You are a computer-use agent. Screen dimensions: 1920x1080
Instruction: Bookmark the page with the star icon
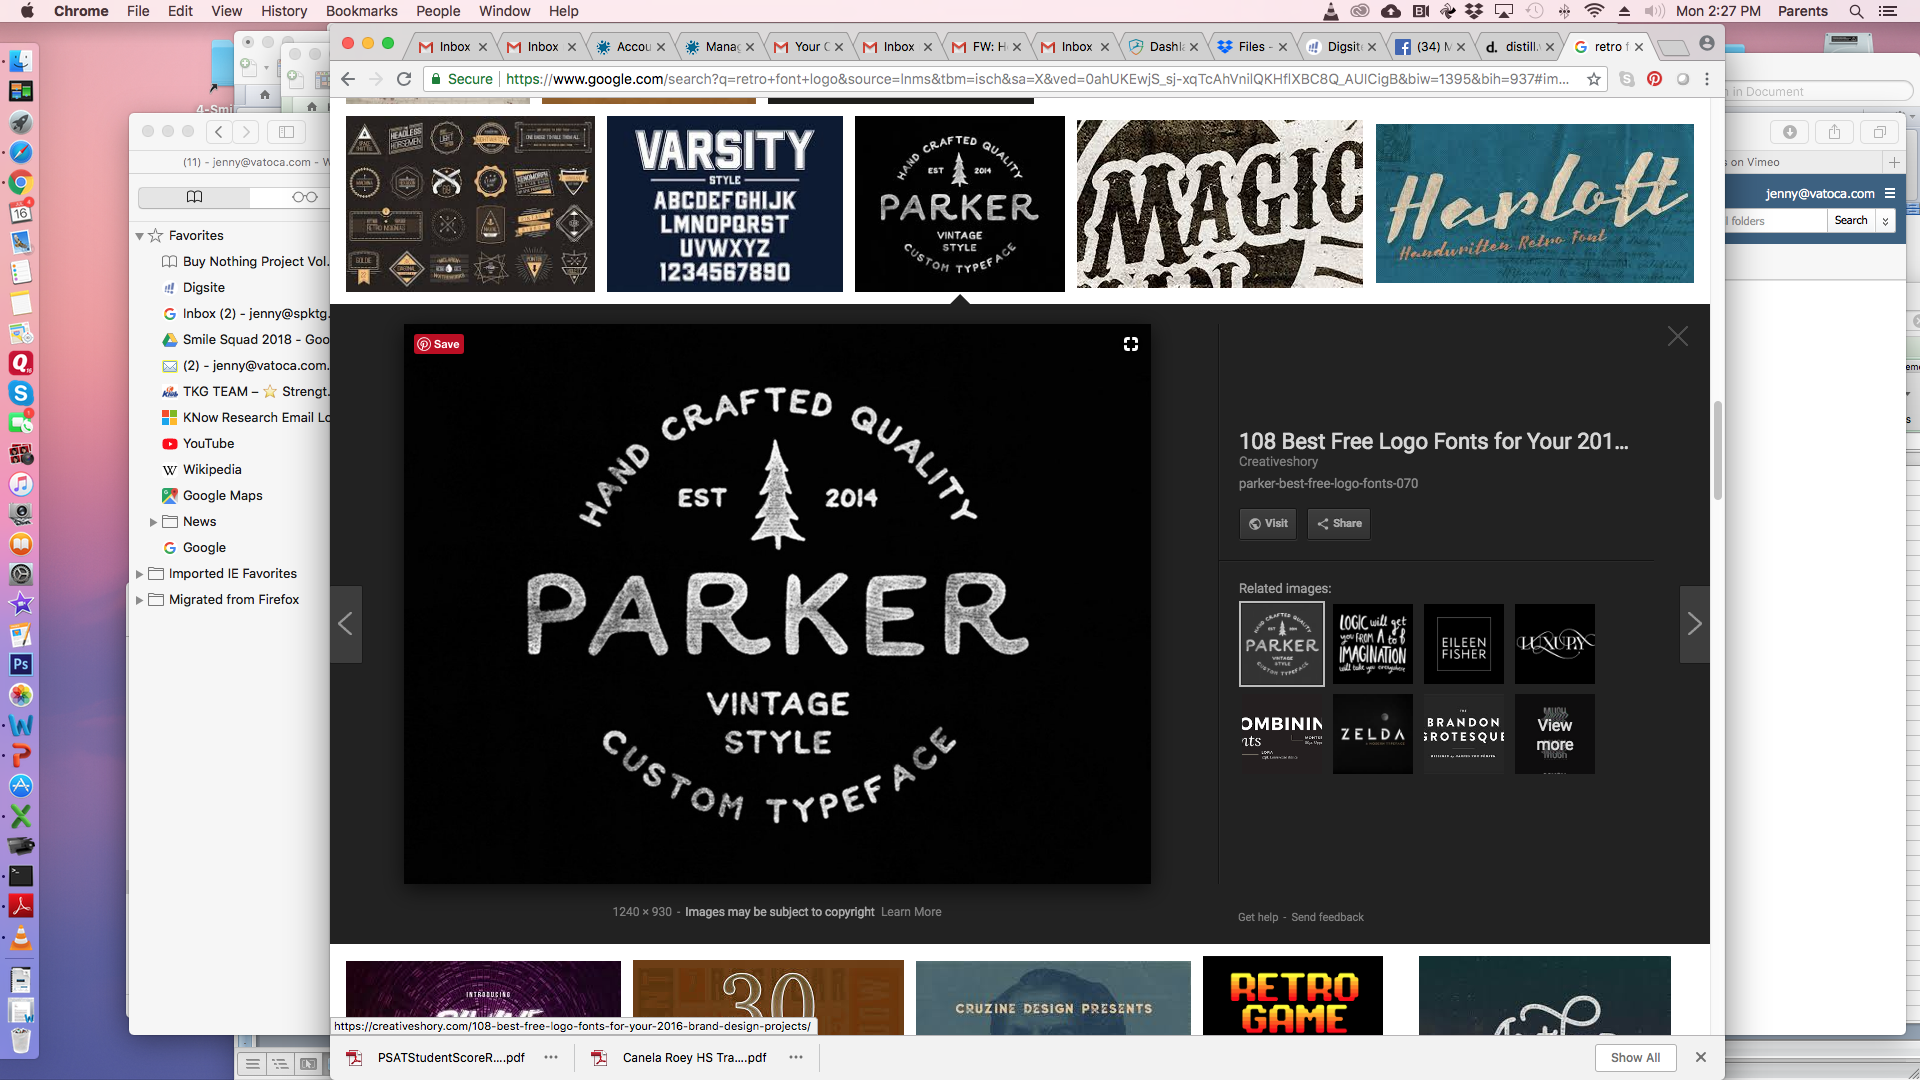pos(1594,79)
